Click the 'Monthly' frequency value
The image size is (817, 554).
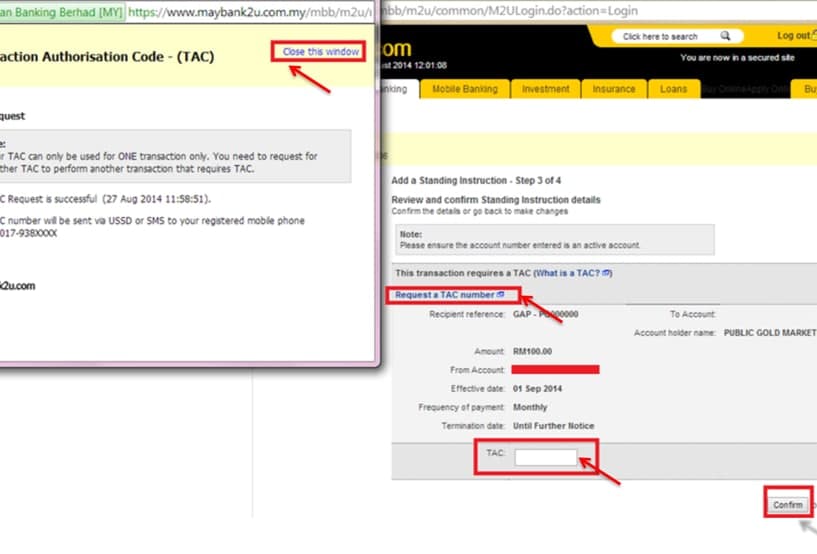530,407
